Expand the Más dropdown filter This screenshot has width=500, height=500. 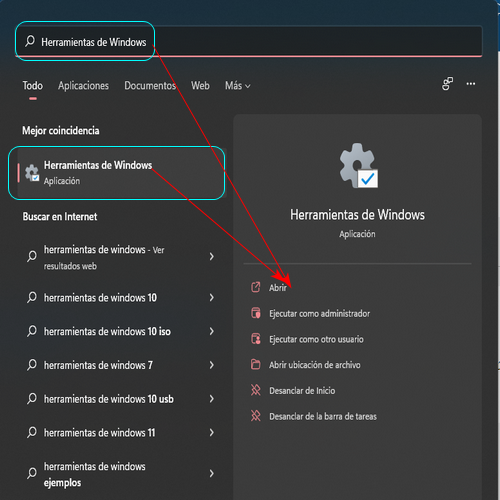point(238,86)
